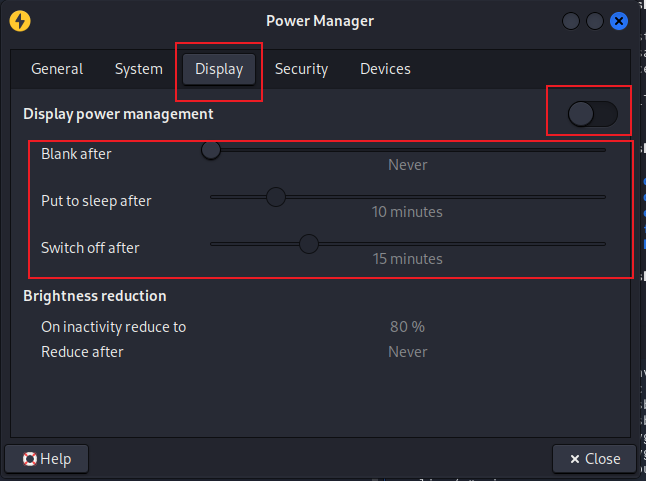Maximize the Power Manager window
Image resolution: width=646 pixels, height=481 pixels.
click(x=595, y=20)
